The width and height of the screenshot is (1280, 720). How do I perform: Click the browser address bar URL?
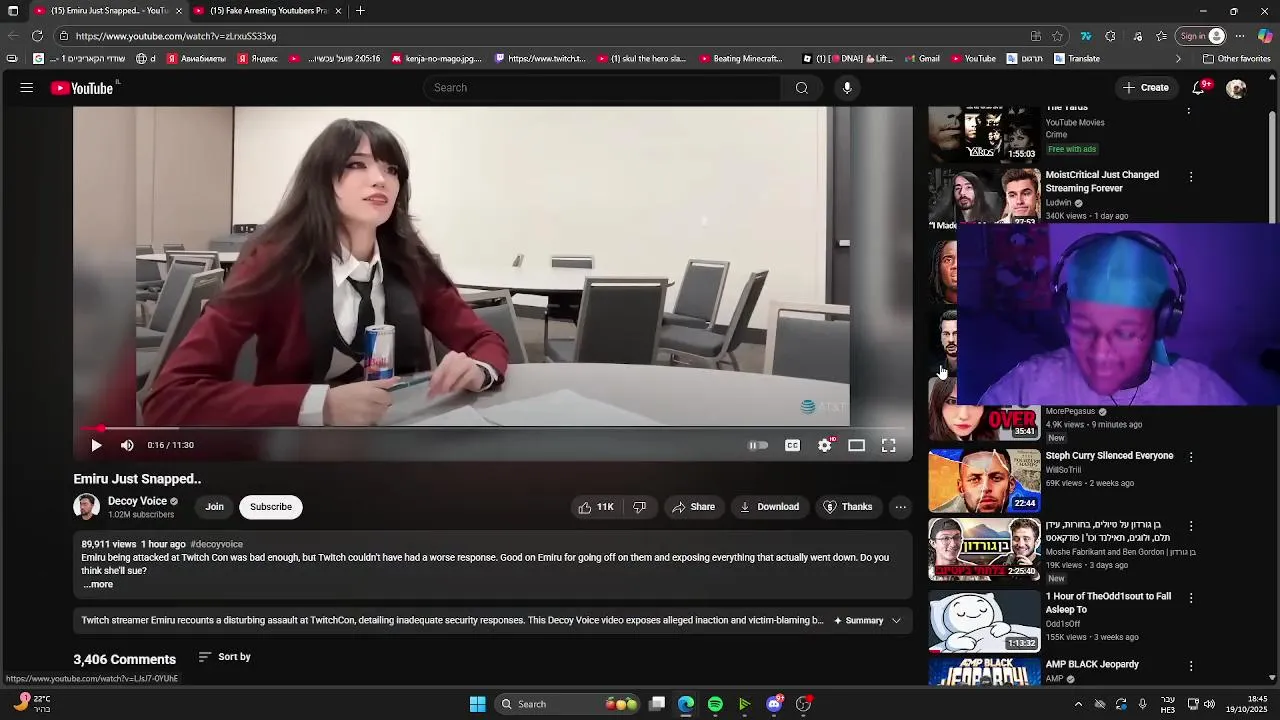tap(176, 36)
